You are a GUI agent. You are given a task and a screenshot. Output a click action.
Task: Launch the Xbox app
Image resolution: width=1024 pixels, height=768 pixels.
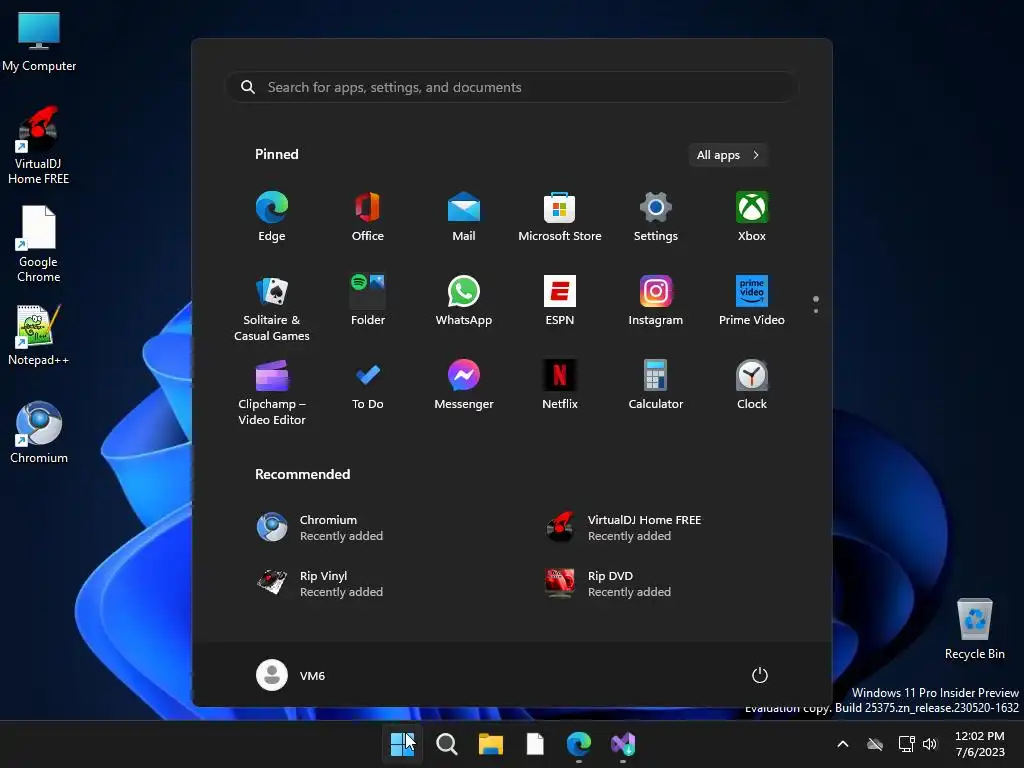(x=752, y=217)
